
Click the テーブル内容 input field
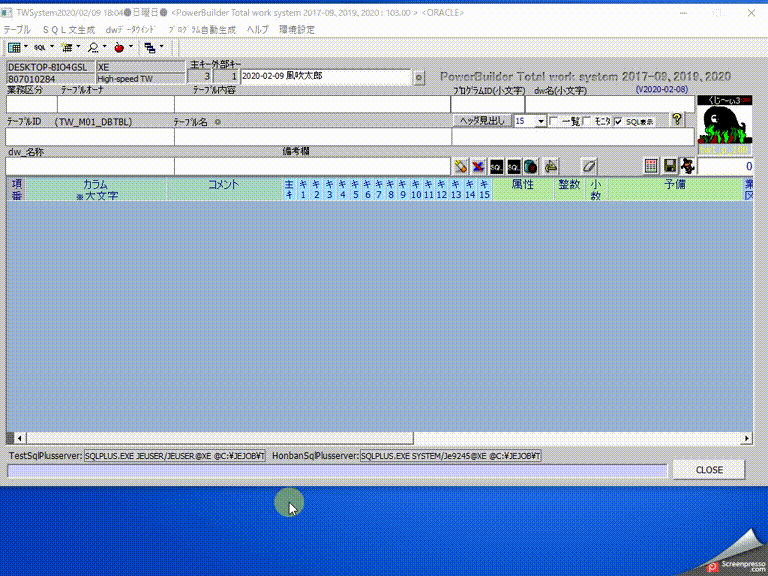click(312, 104)
